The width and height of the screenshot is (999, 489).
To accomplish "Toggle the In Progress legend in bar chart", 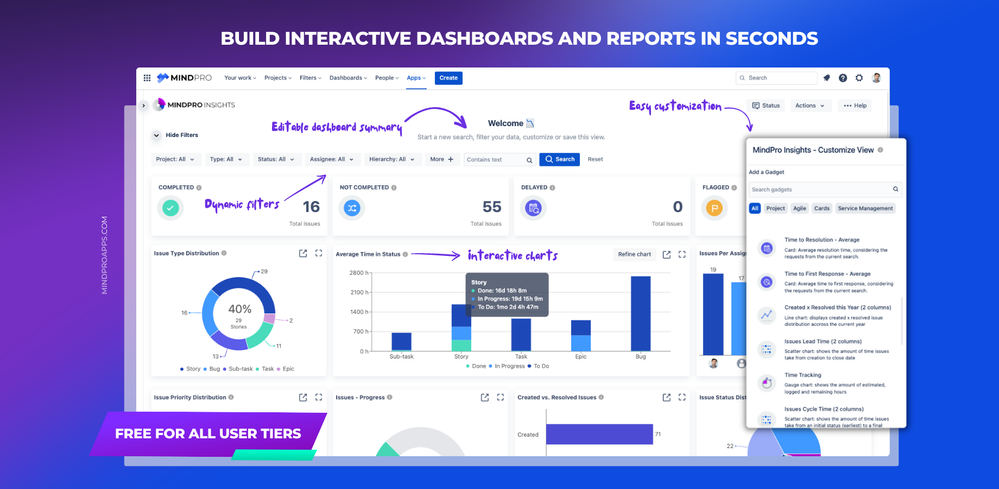I will pyautogui.click(x=508, y=366).
